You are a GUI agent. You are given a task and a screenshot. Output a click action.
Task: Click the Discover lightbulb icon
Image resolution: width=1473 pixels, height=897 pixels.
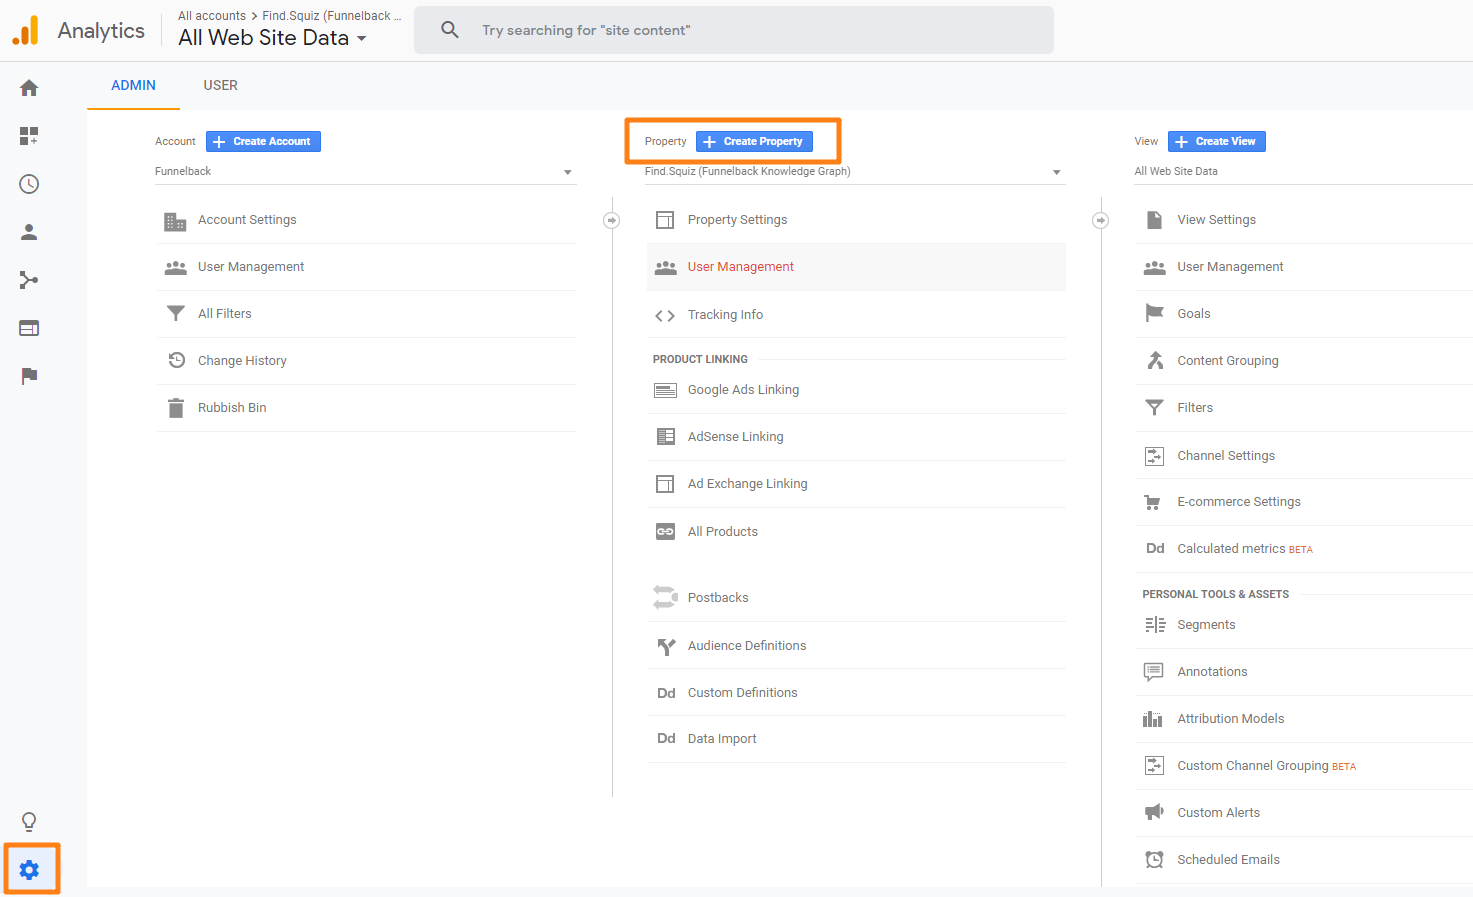pos(29,822)
